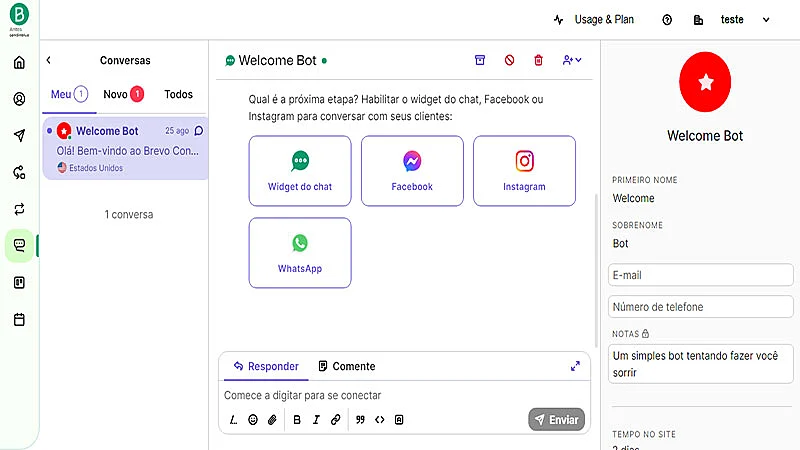Toggle inline code formatting
This screenshot has height=450, width=800.
[x=380, y=420]
